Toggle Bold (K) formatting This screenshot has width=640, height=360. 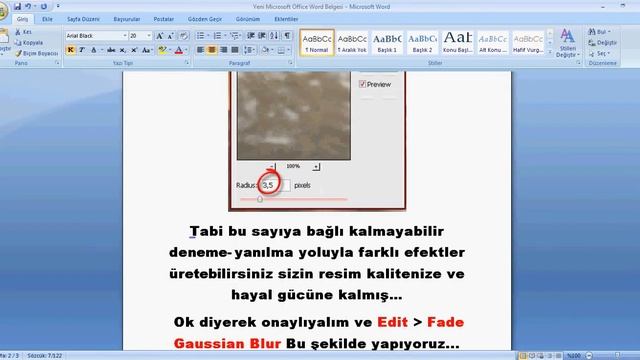(x=71, y=50)
